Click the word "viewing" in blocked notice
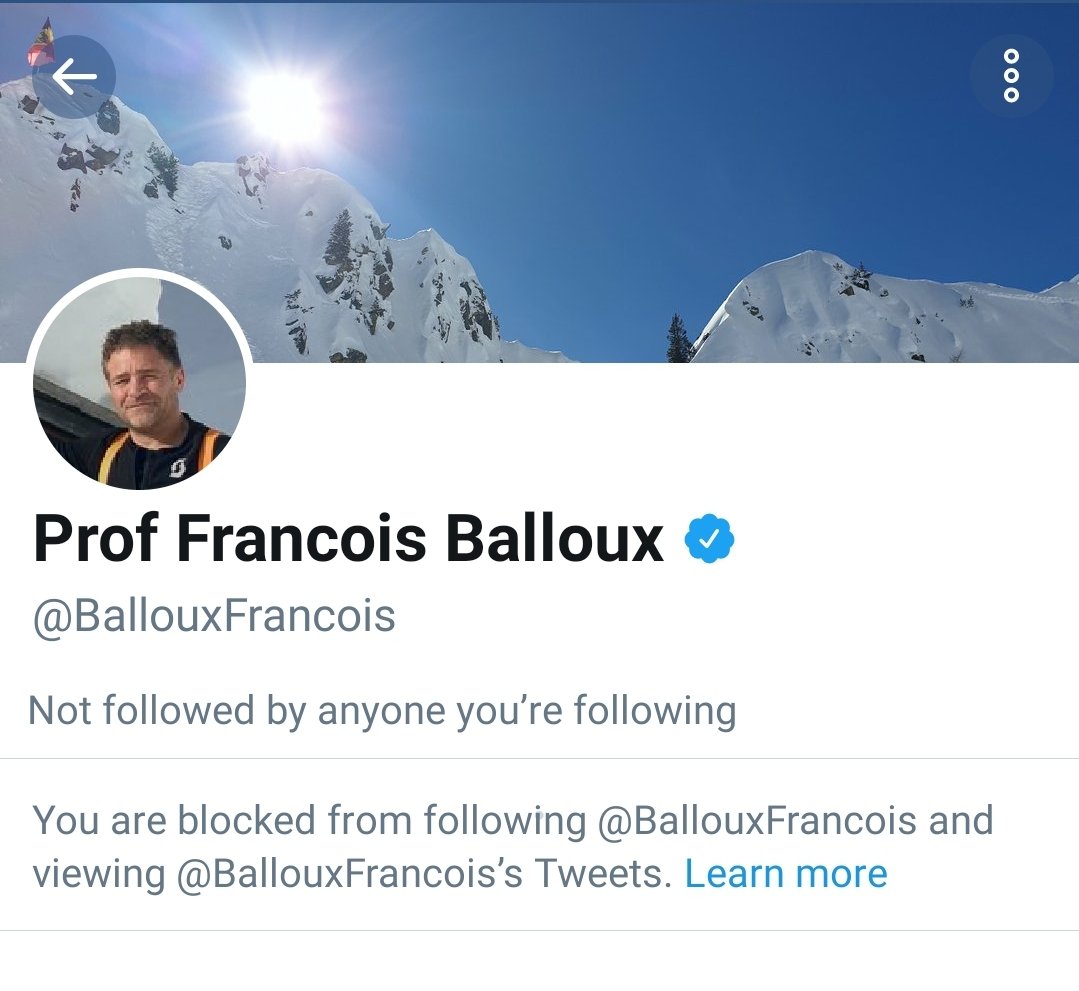 point(99,875)
